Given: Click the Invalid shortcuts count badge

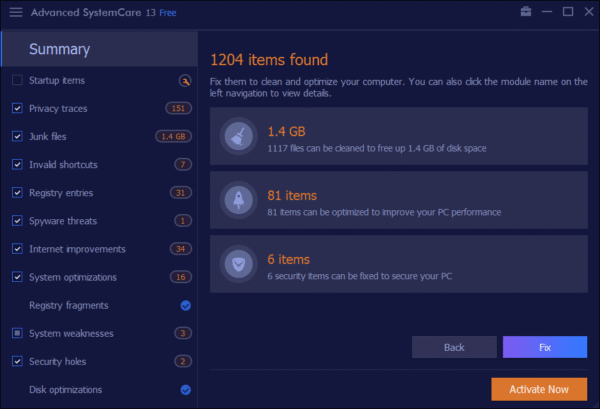Looking at the screenshot, I should coord(182,164).
